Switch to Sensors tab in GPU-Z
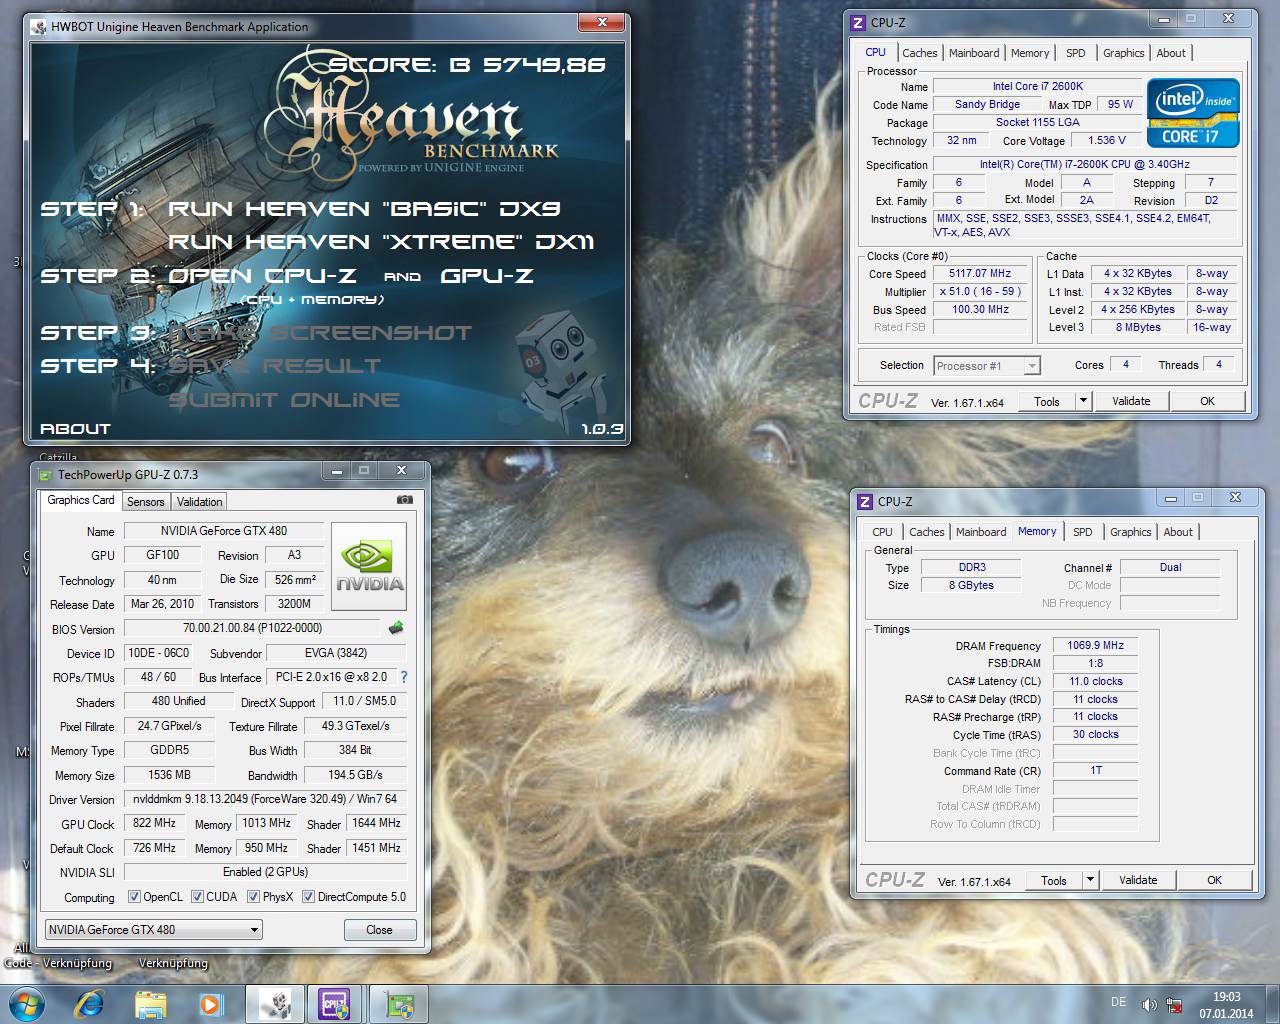 (145, 502)
